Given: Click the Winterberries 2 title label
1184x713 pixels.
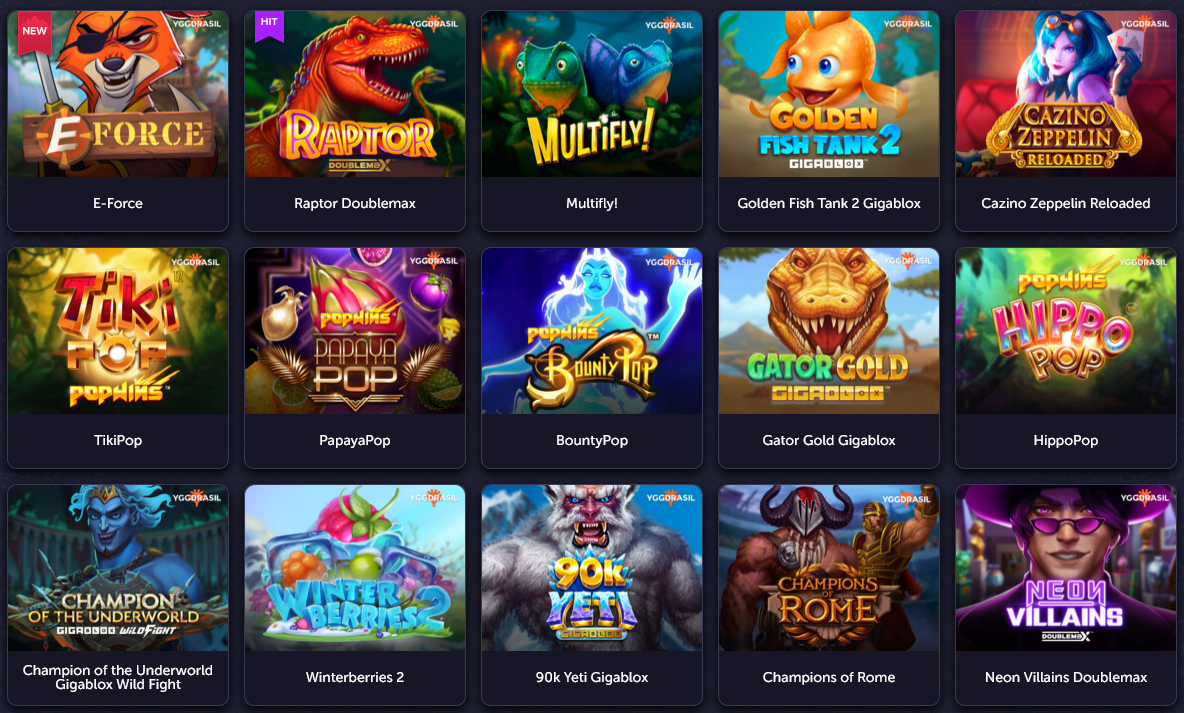Looking at the screenshot, I should click(355, 678).
